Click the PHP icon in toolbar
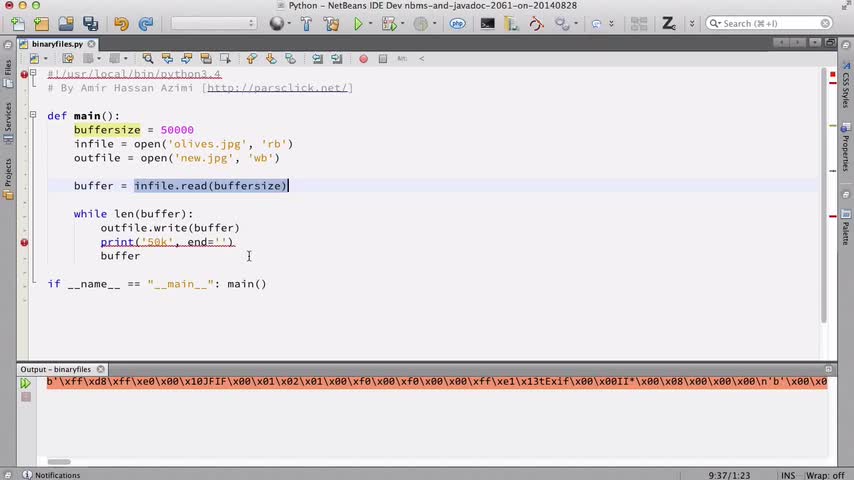Screen dimensions: 854x480 coord(458,23)
